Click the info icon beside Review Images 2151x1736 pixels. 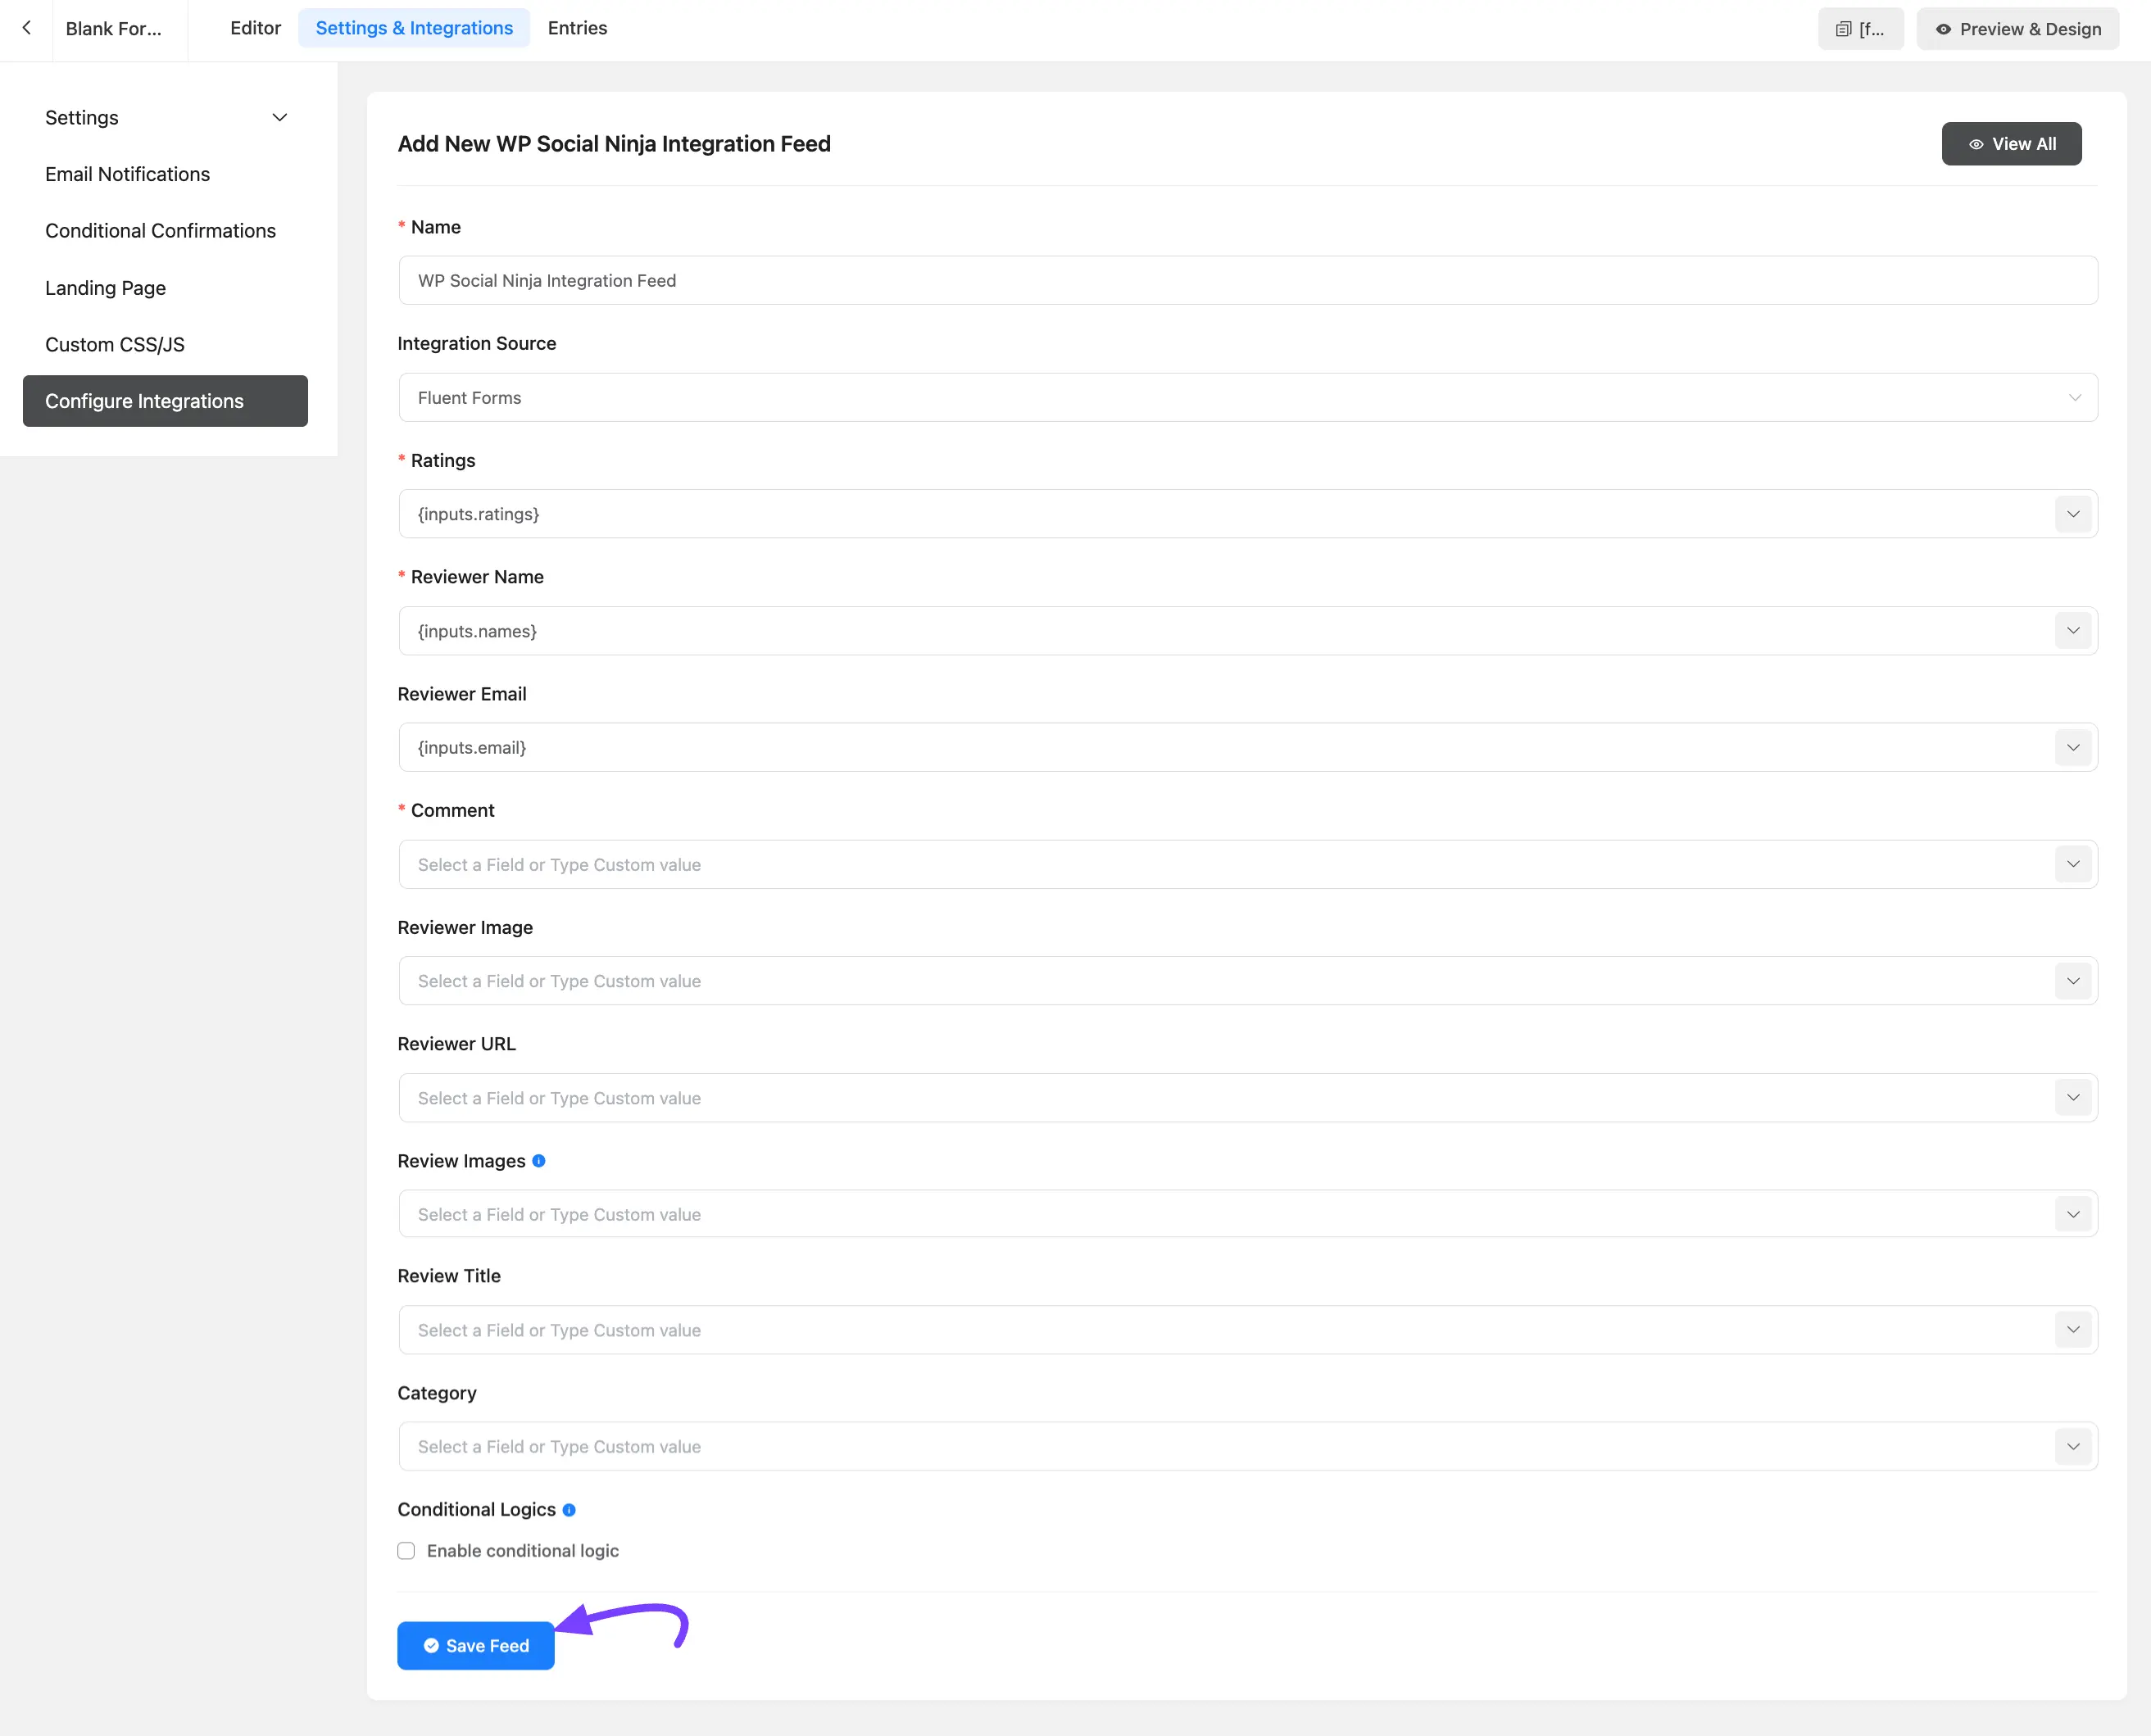tap(539, 1161)
